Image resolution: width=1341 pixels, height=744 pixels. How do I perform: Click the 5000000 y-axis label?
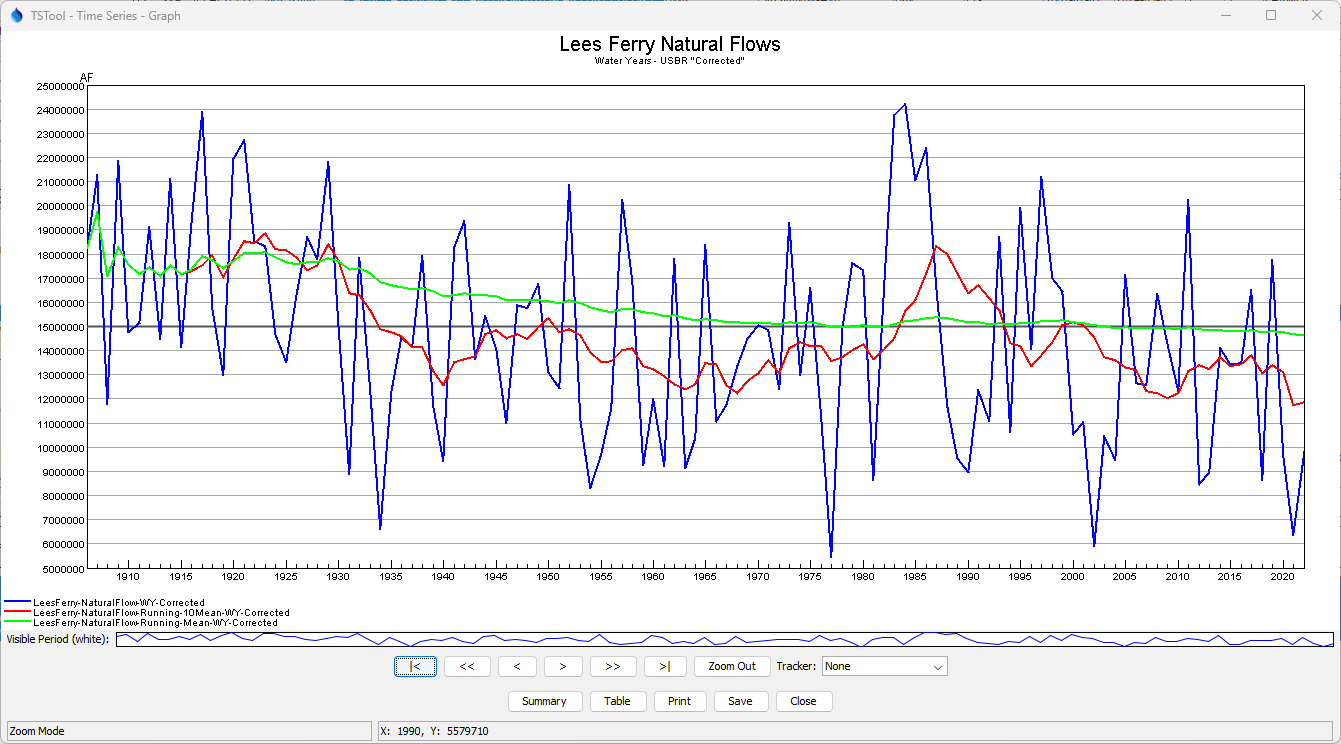pos(63,569)
